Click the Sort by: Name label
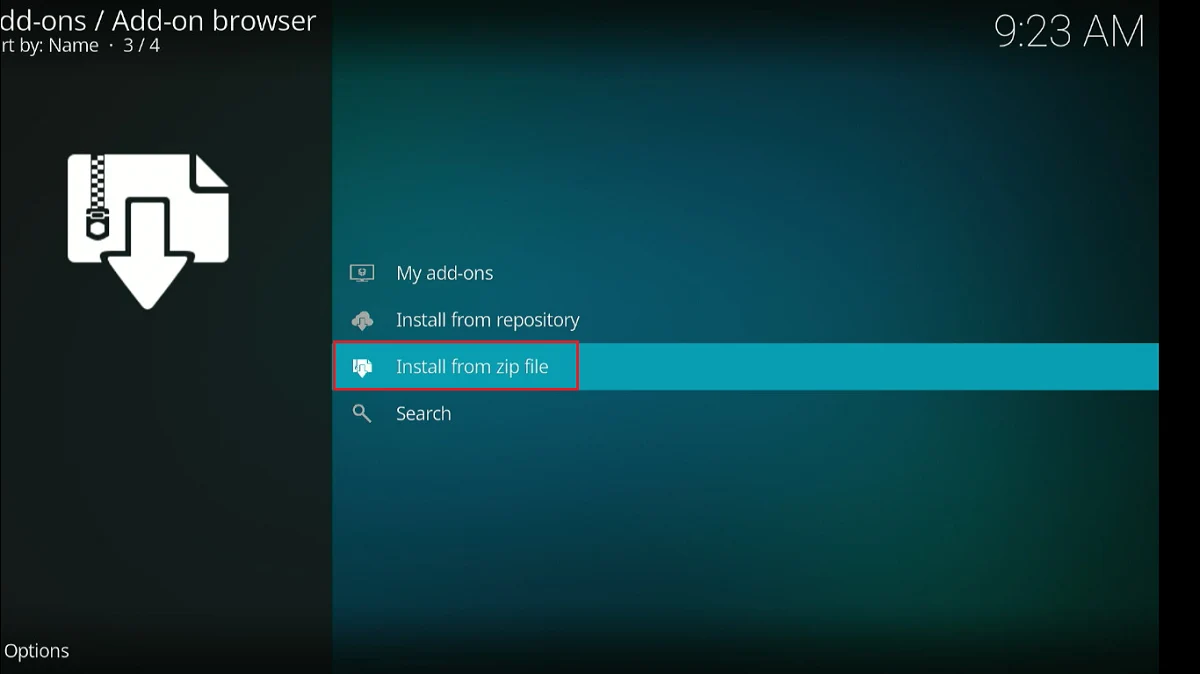This screenshot has width=1200, height=674. click(48, 45)
